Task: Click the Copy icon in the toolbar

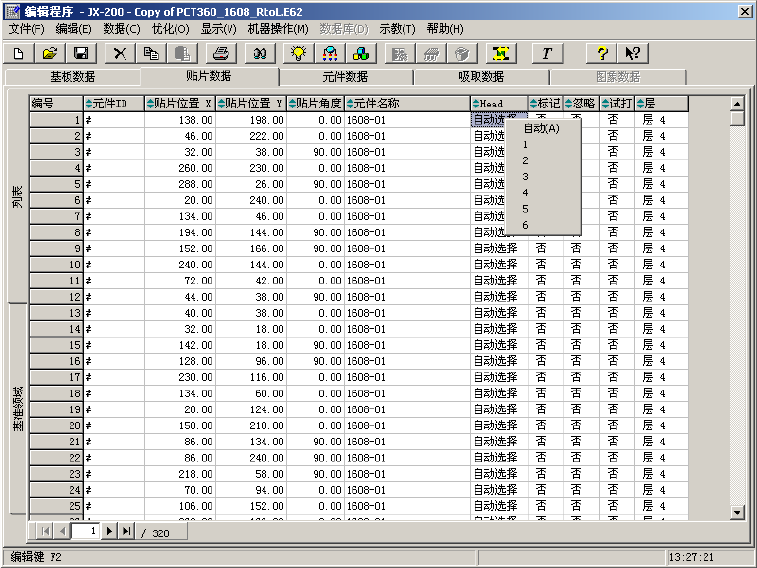Action: coord(150,53)
